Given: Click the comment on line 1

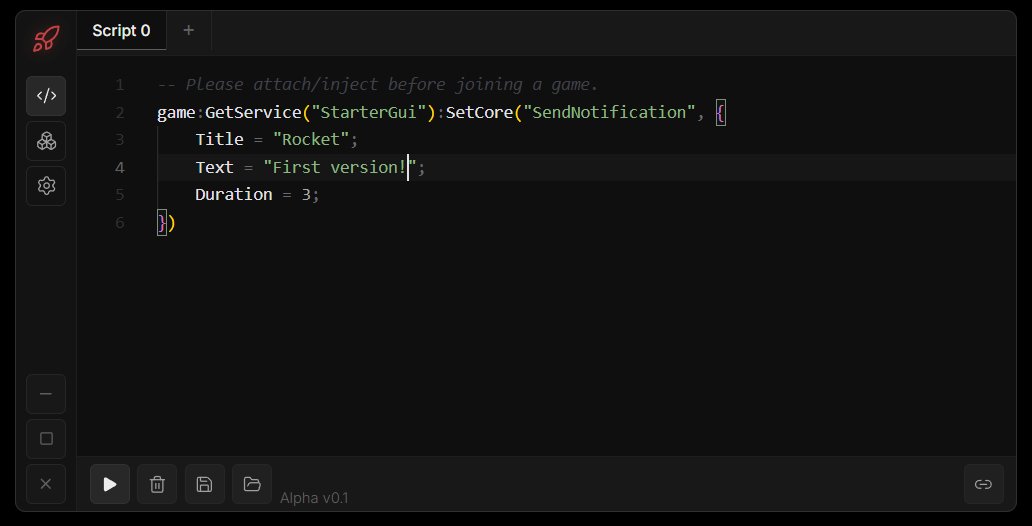Looking at the screenshot, I should [x=377, y=84].
